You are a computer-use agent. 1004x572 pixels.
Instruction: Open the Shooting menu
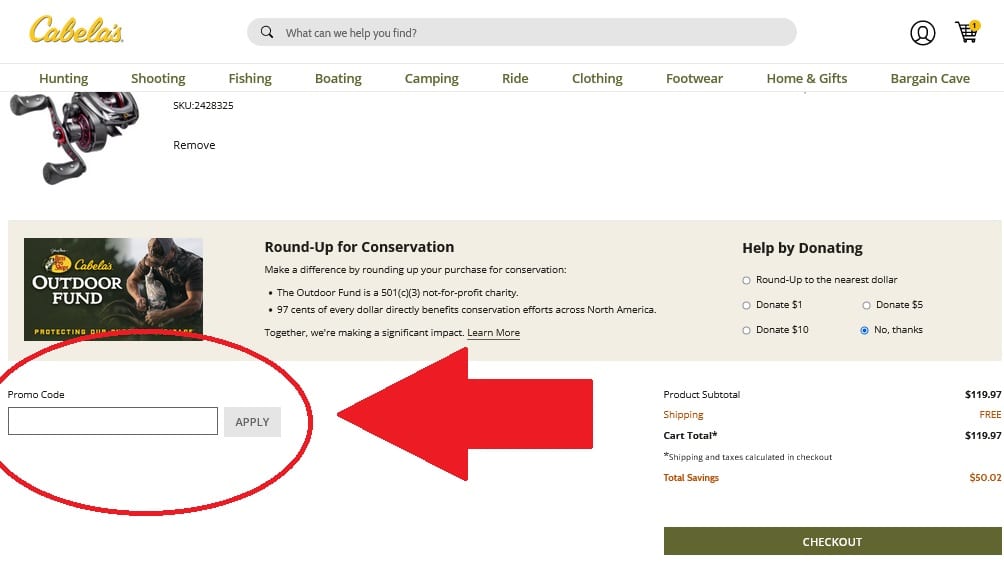pyautogui.click(x=158, y=78)
